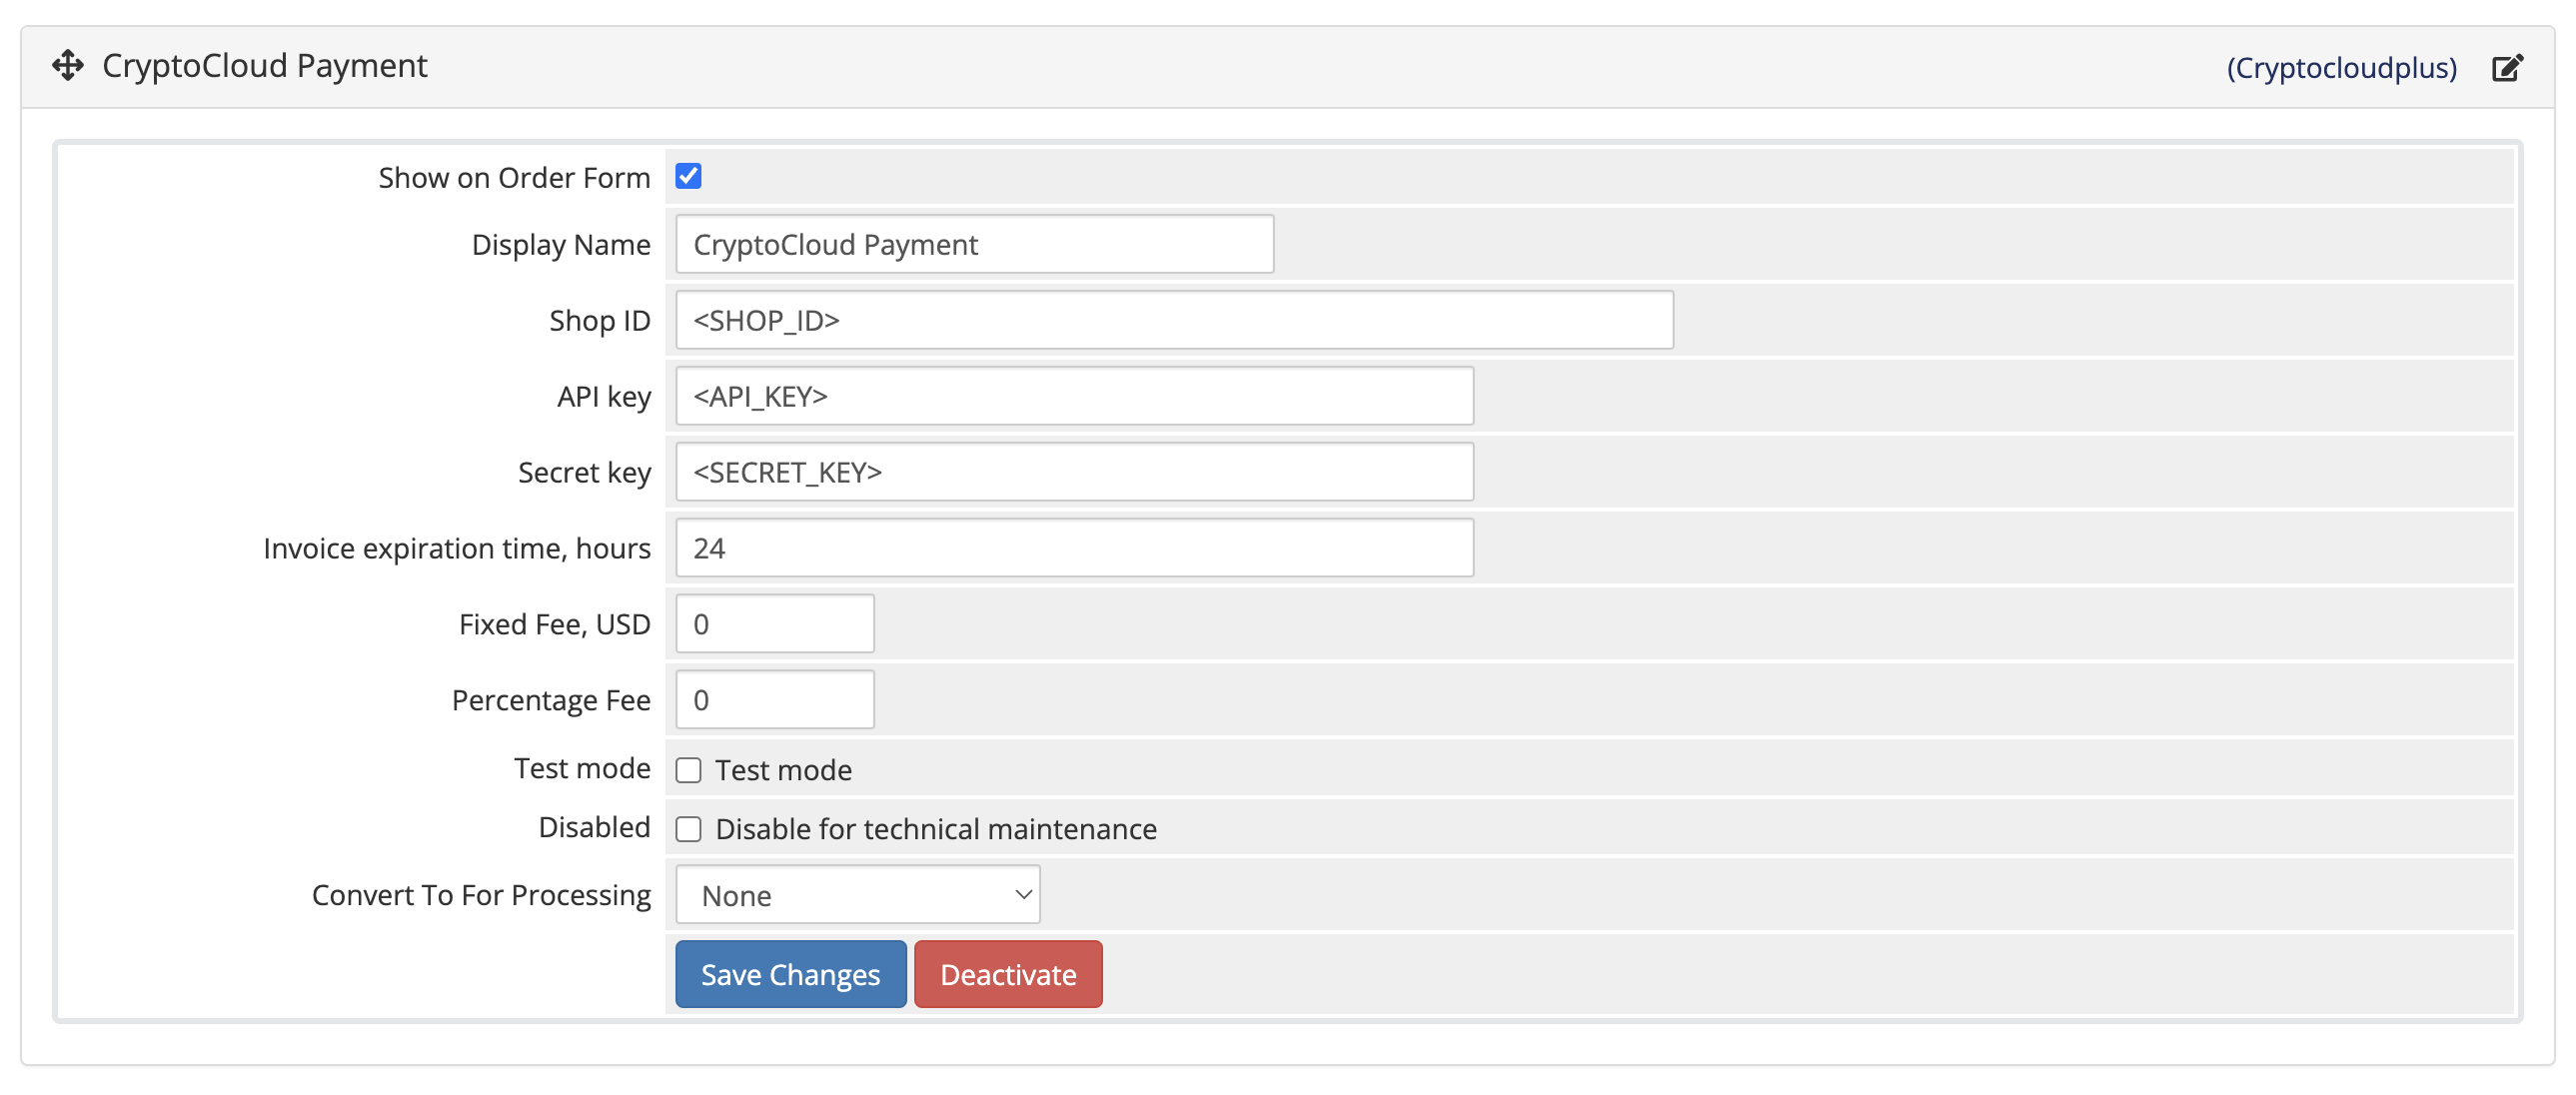Click 'Disable for technical maintenance' label text
2576x1095 pixels.
(936, 829)
